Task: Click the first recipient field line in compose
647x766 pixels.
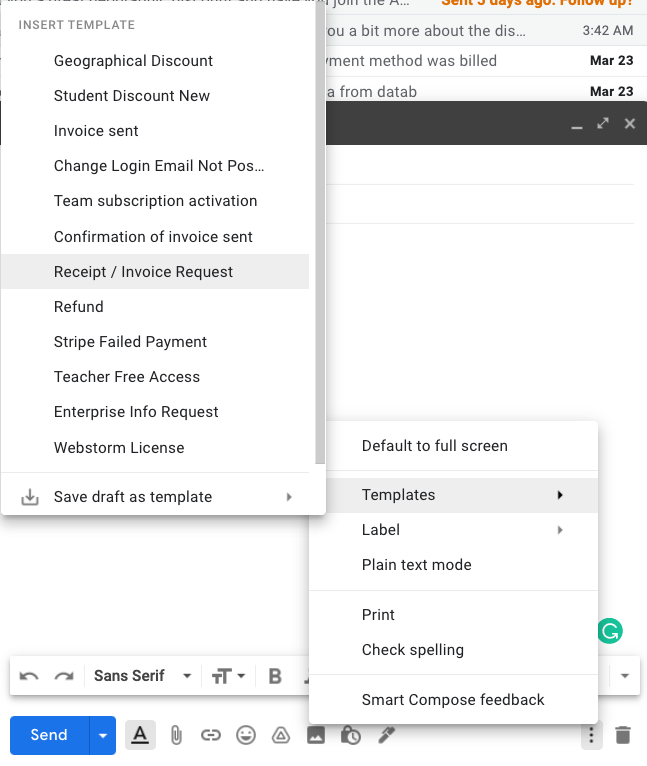Action: [480, 166]
